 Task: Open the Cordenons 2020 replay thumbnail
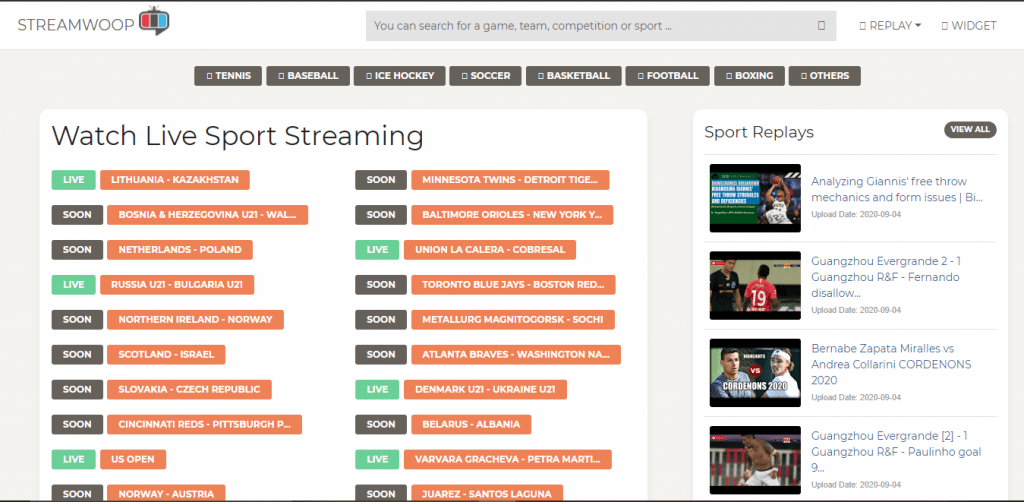(755, 373)
